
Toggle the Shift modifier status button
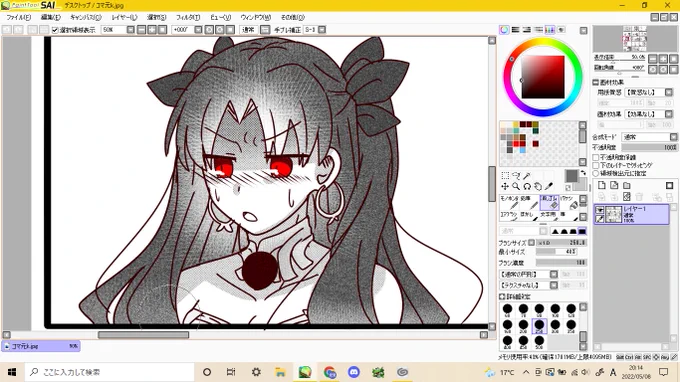point(620,357)
